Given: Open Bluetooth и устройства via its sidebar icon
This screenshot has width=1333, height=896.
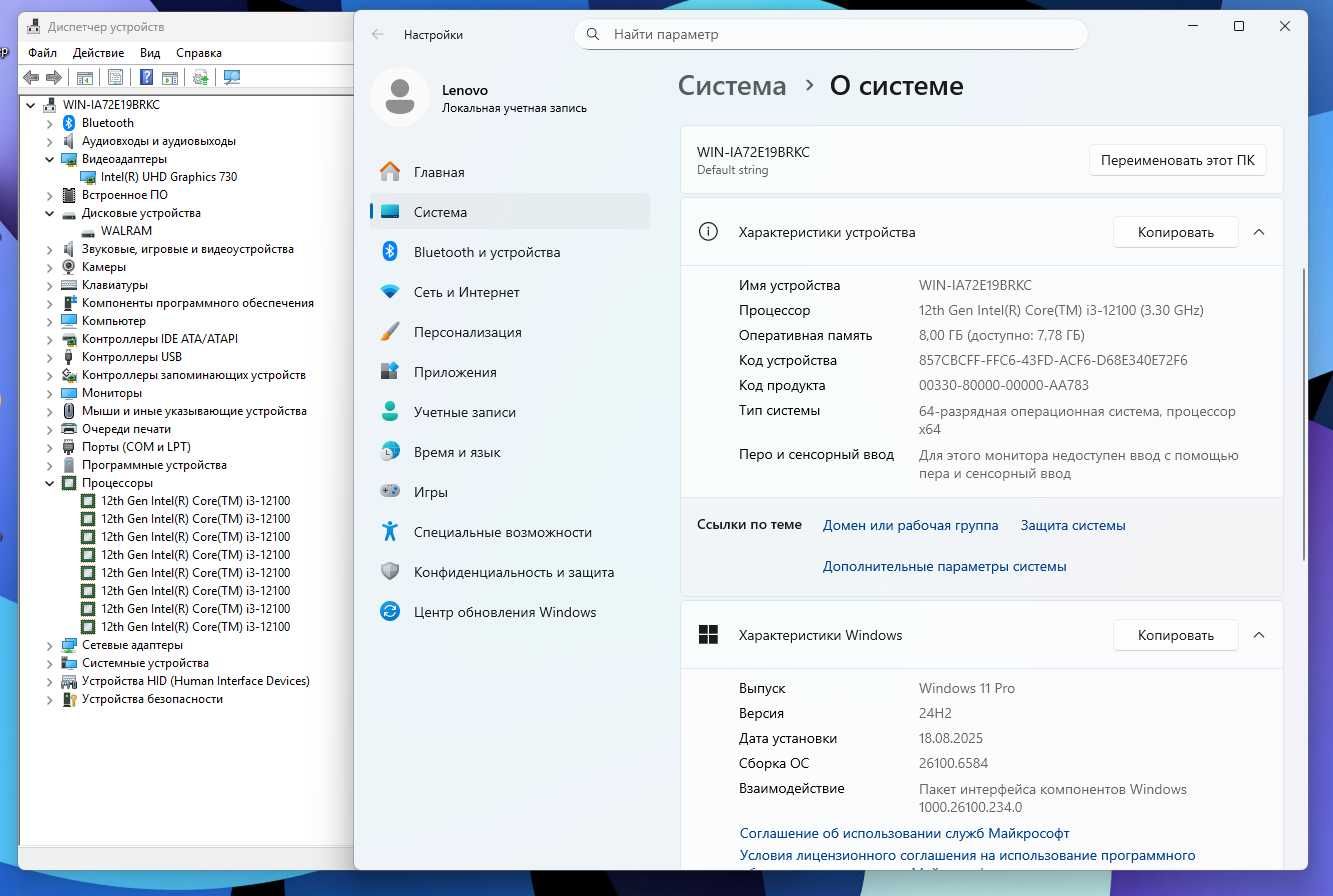Looking at the screenshot, I should (390, 252).
